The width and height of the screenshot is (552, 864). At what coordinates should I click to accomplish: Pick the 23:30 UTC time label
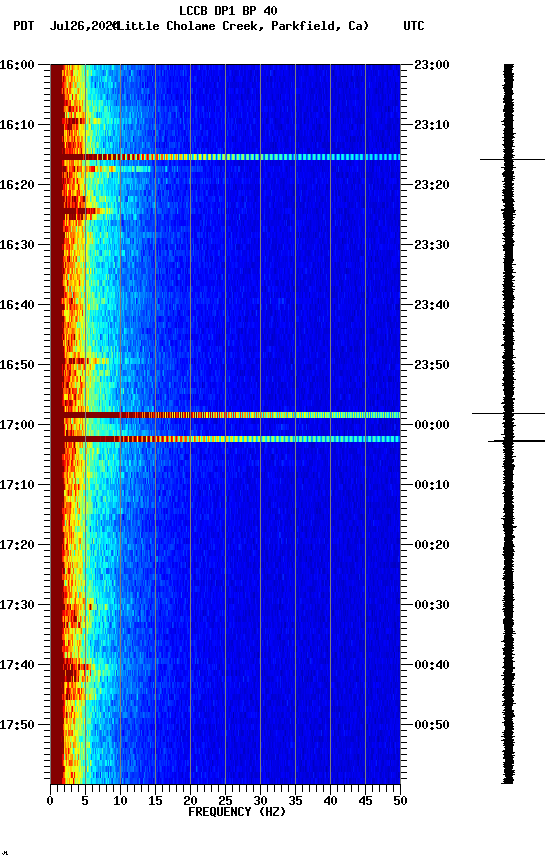coord(432,245)
